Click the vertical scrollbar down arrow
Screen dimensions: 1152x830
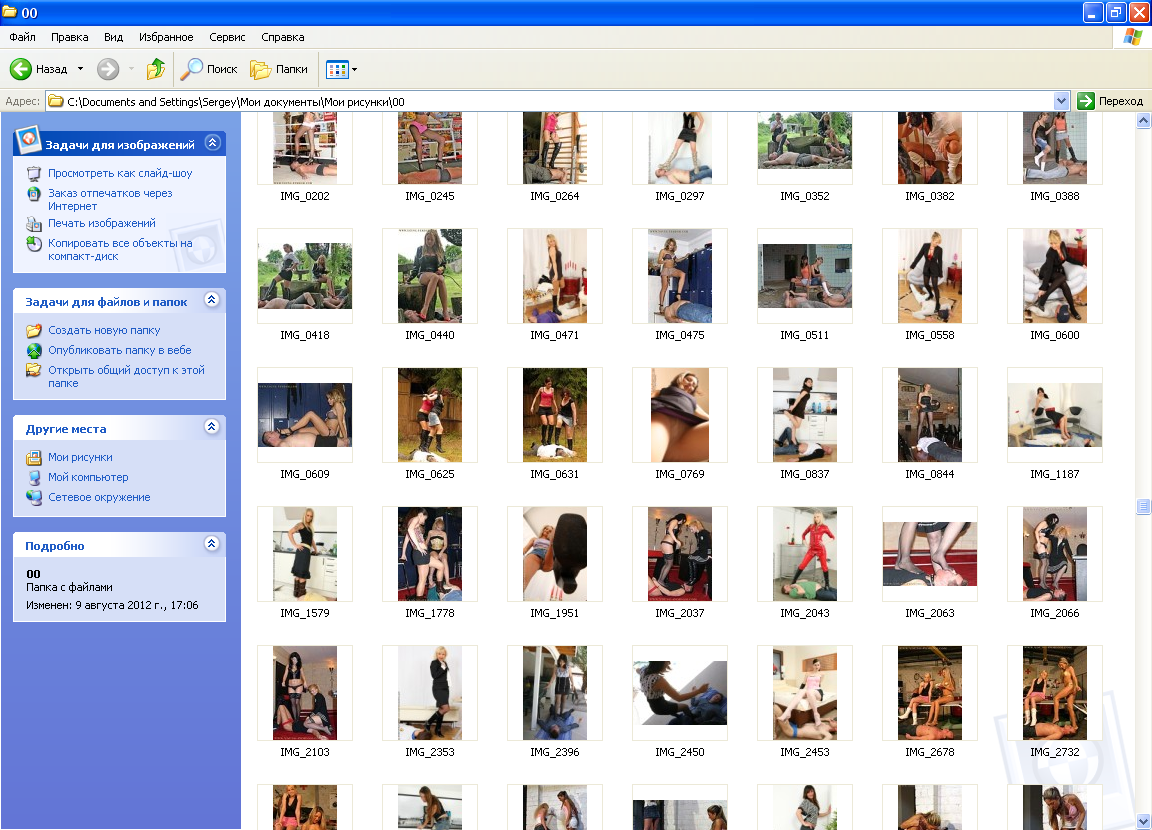point(1143,821)
